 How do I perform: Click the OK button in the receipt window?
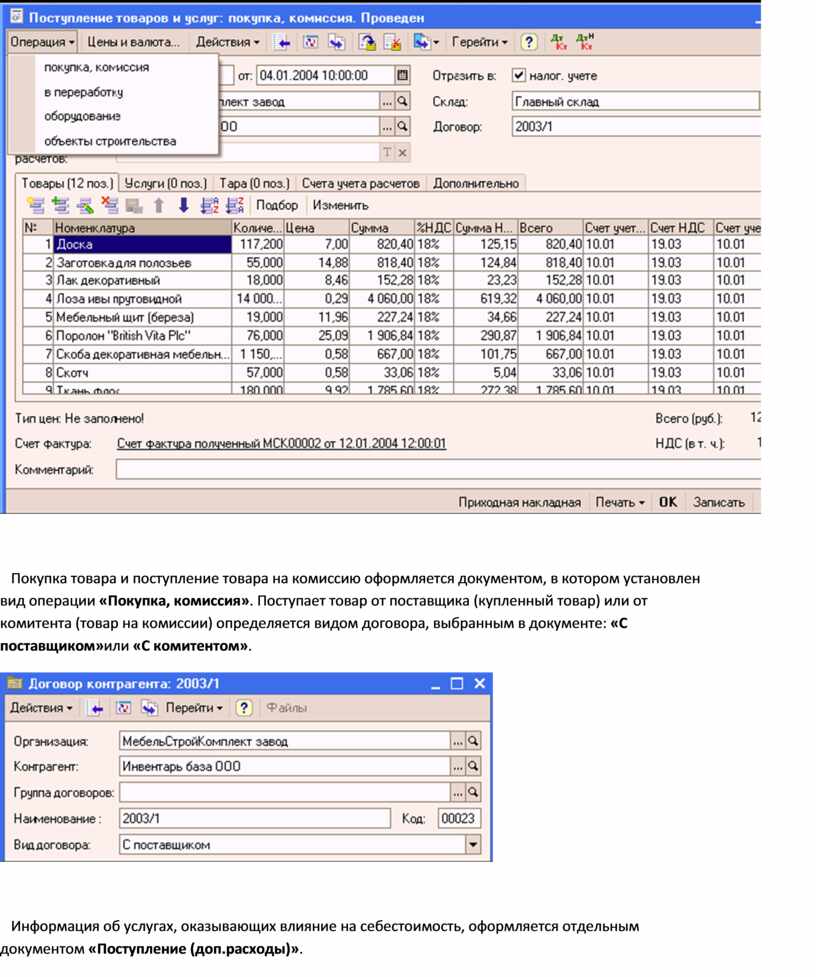pyautogui.click(x=668, y=502)
